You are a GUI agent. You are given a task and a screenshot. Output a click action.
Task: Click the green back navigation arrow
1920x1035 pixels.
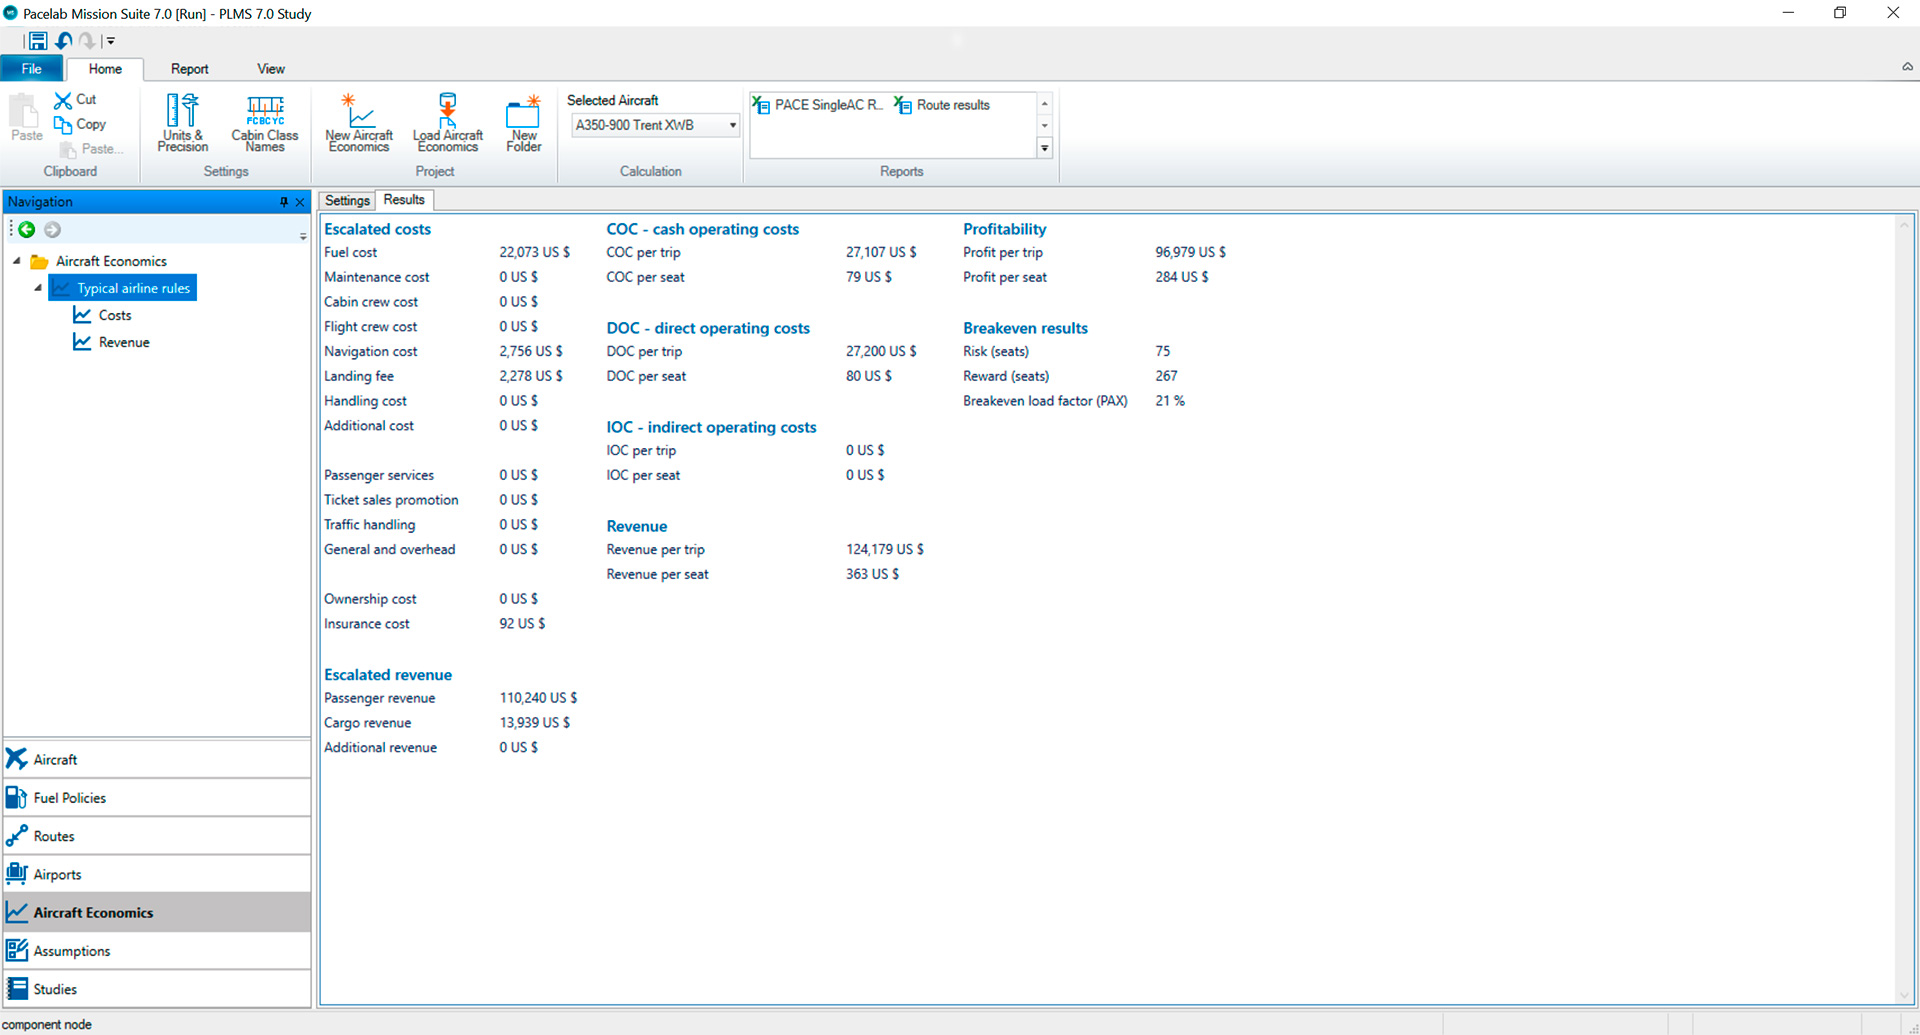pyautogui.click(x=27, y=230)
